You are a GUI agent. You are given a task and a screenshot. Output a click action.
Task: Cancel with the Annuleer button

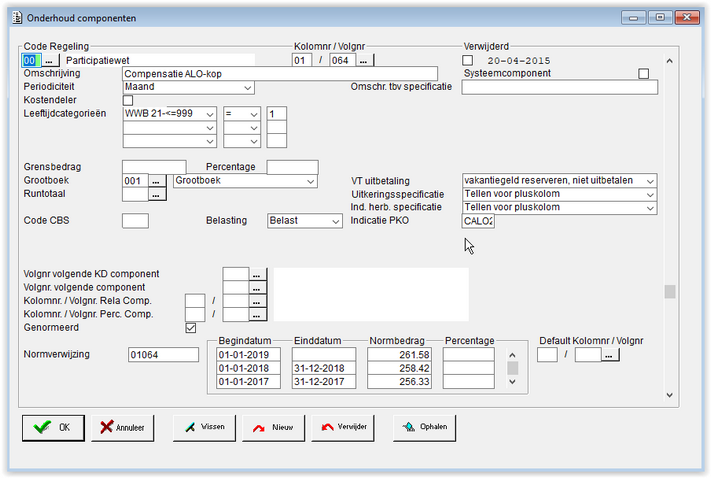[122, 427]
